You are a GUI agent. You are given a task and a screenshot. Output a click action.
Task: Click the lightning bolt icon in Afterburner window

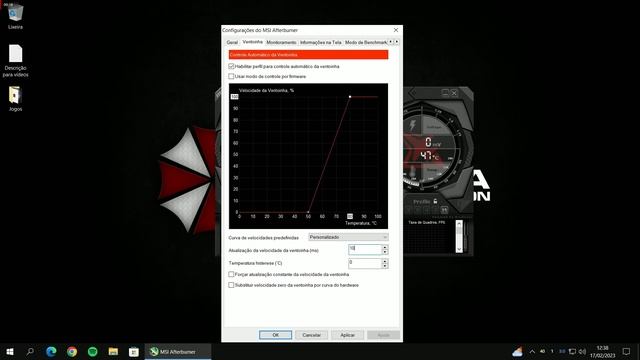412,125
